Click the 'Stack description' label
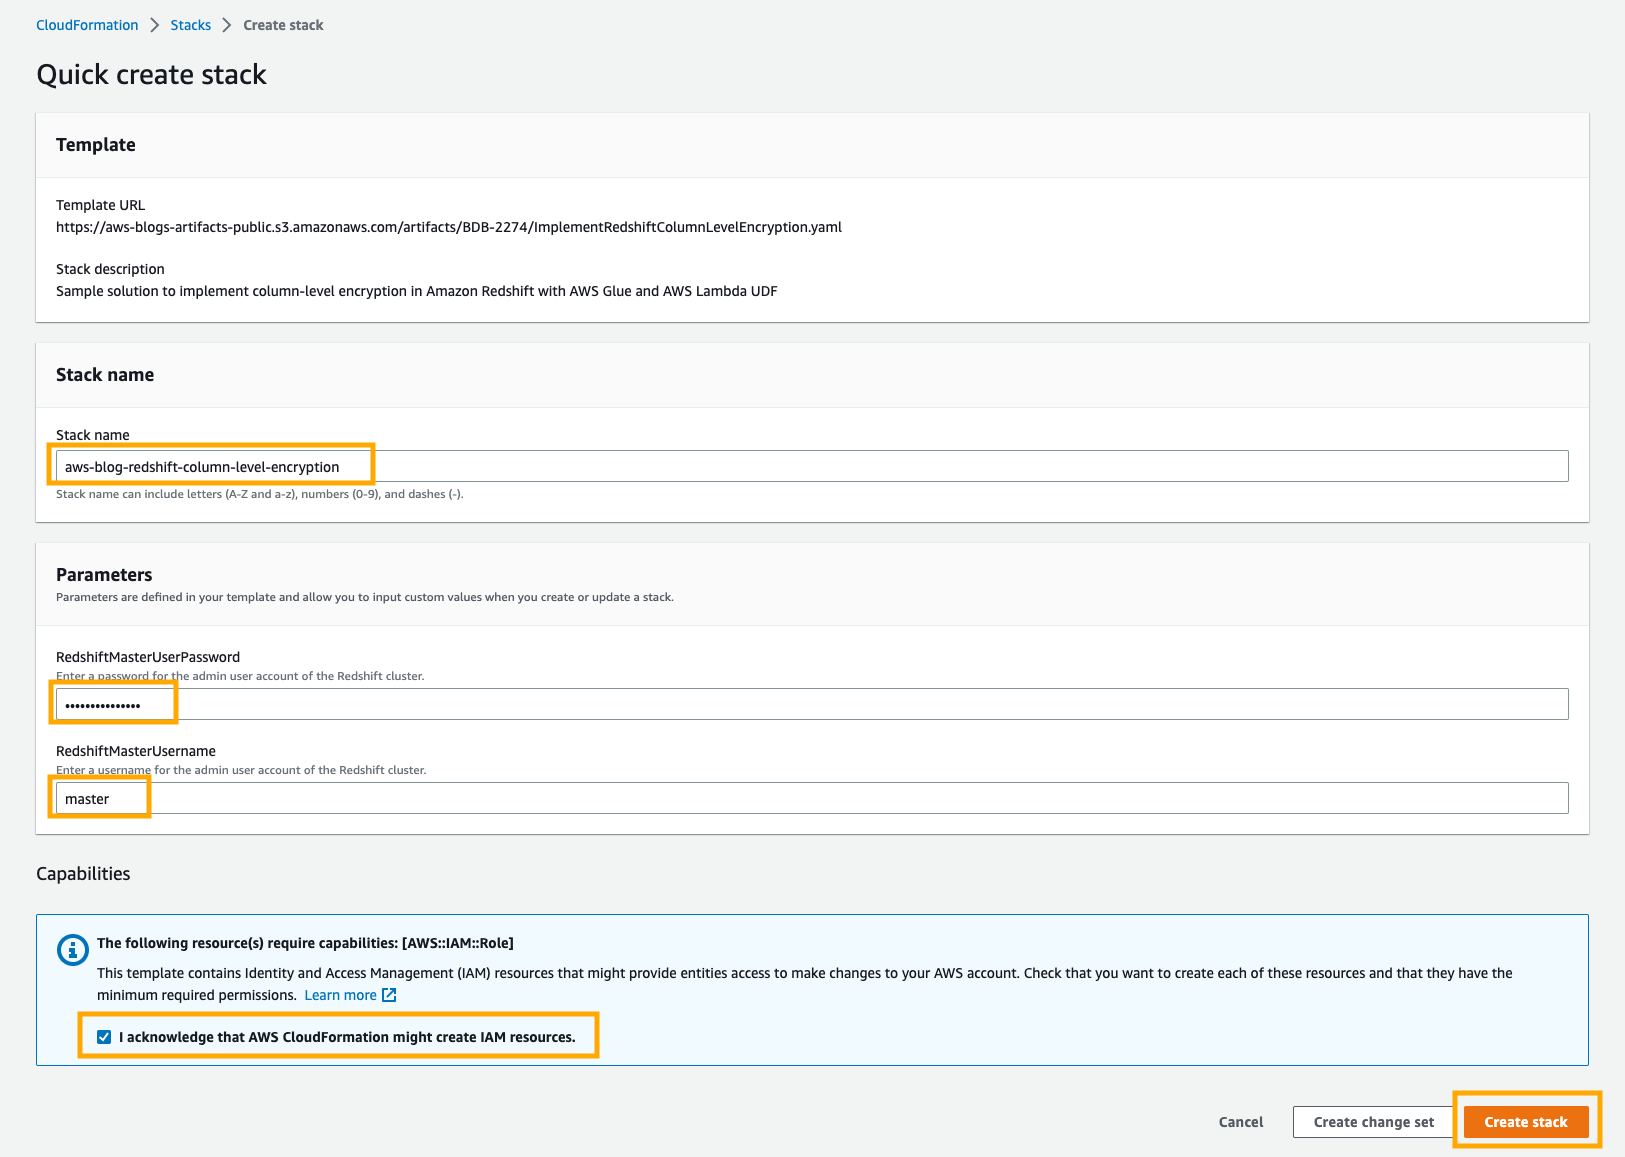Viewport: 1625px width, 1157px height. 110,269
